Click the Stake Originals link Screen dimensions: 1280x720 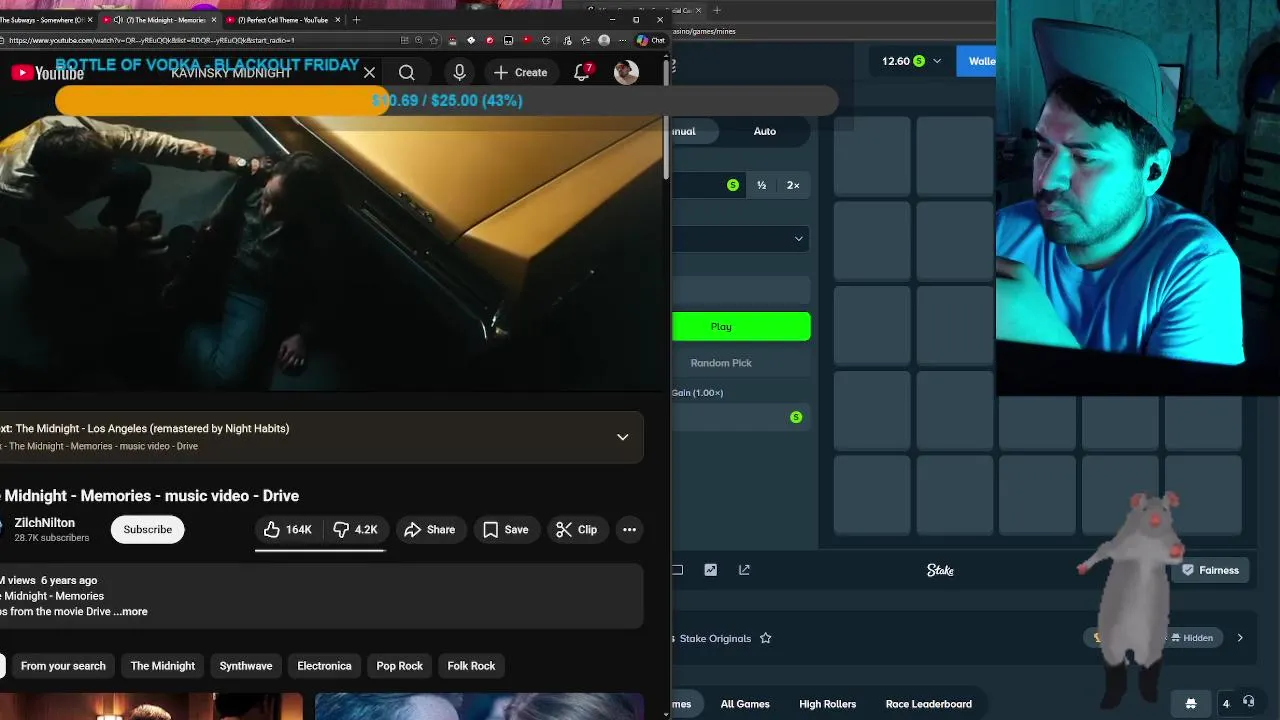pyautogui.click(x=715, y=638)
